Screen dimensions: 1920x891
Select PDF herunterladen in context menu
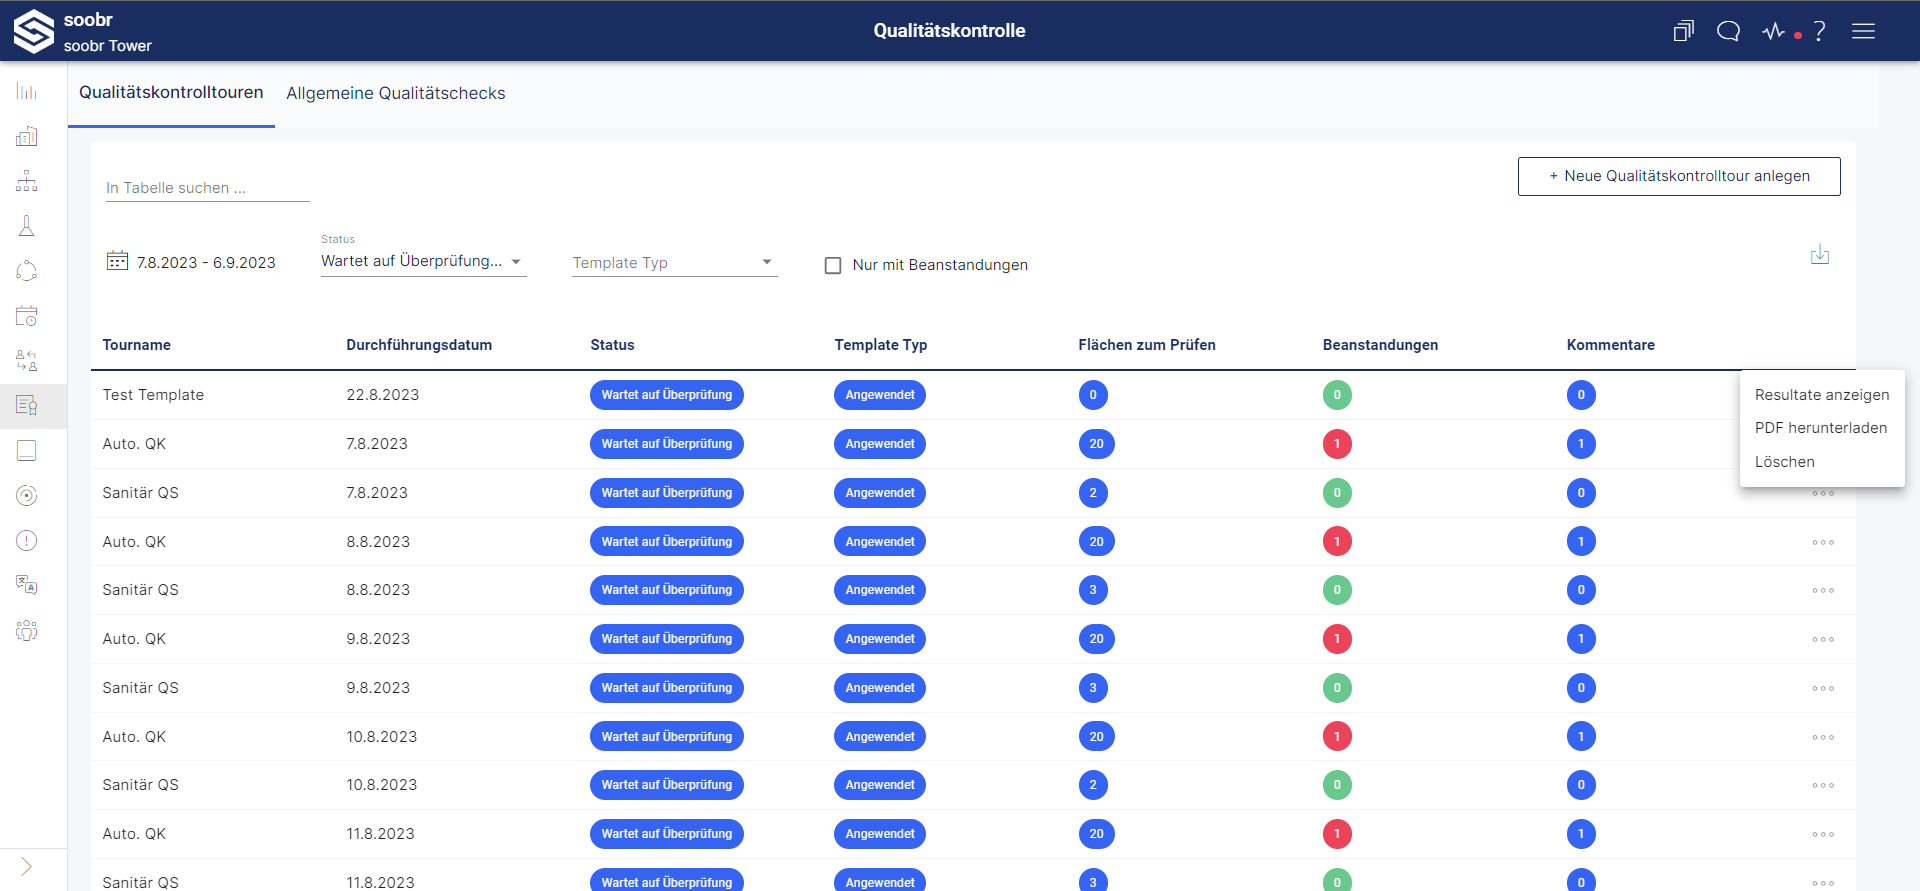(x=1821, y=428)
